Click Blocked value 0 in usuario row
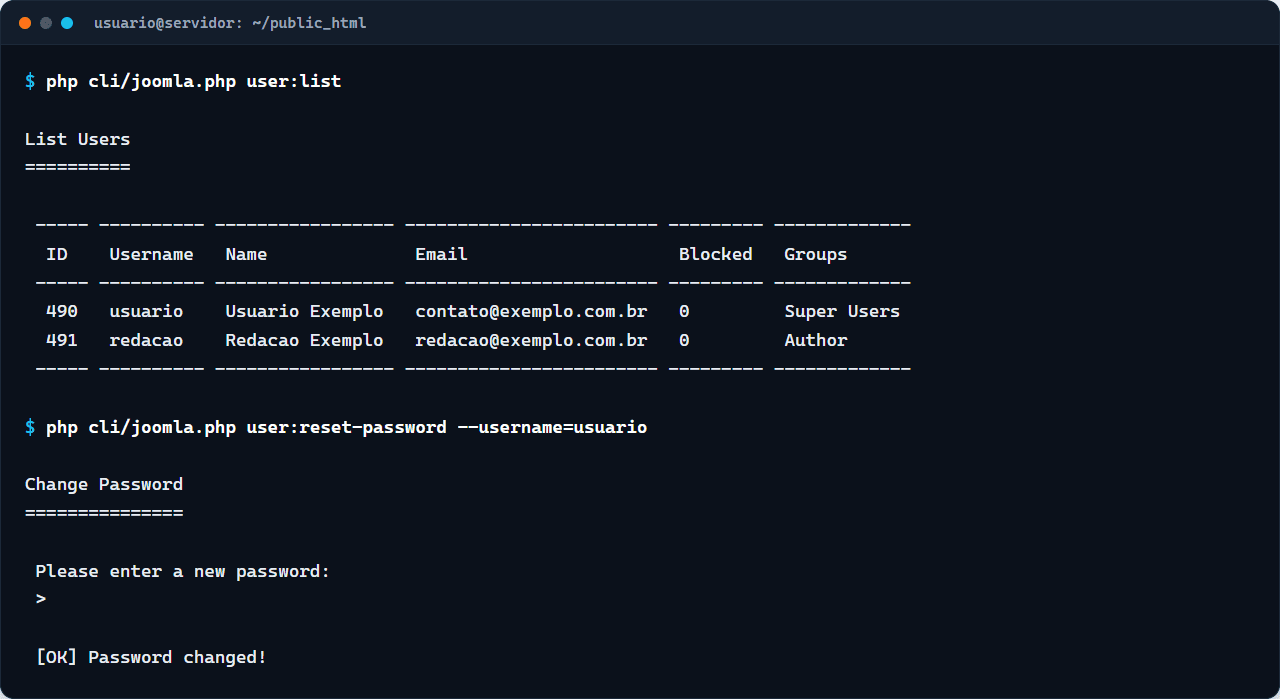This screenshot has height=699, width=1280. point(684,311)
